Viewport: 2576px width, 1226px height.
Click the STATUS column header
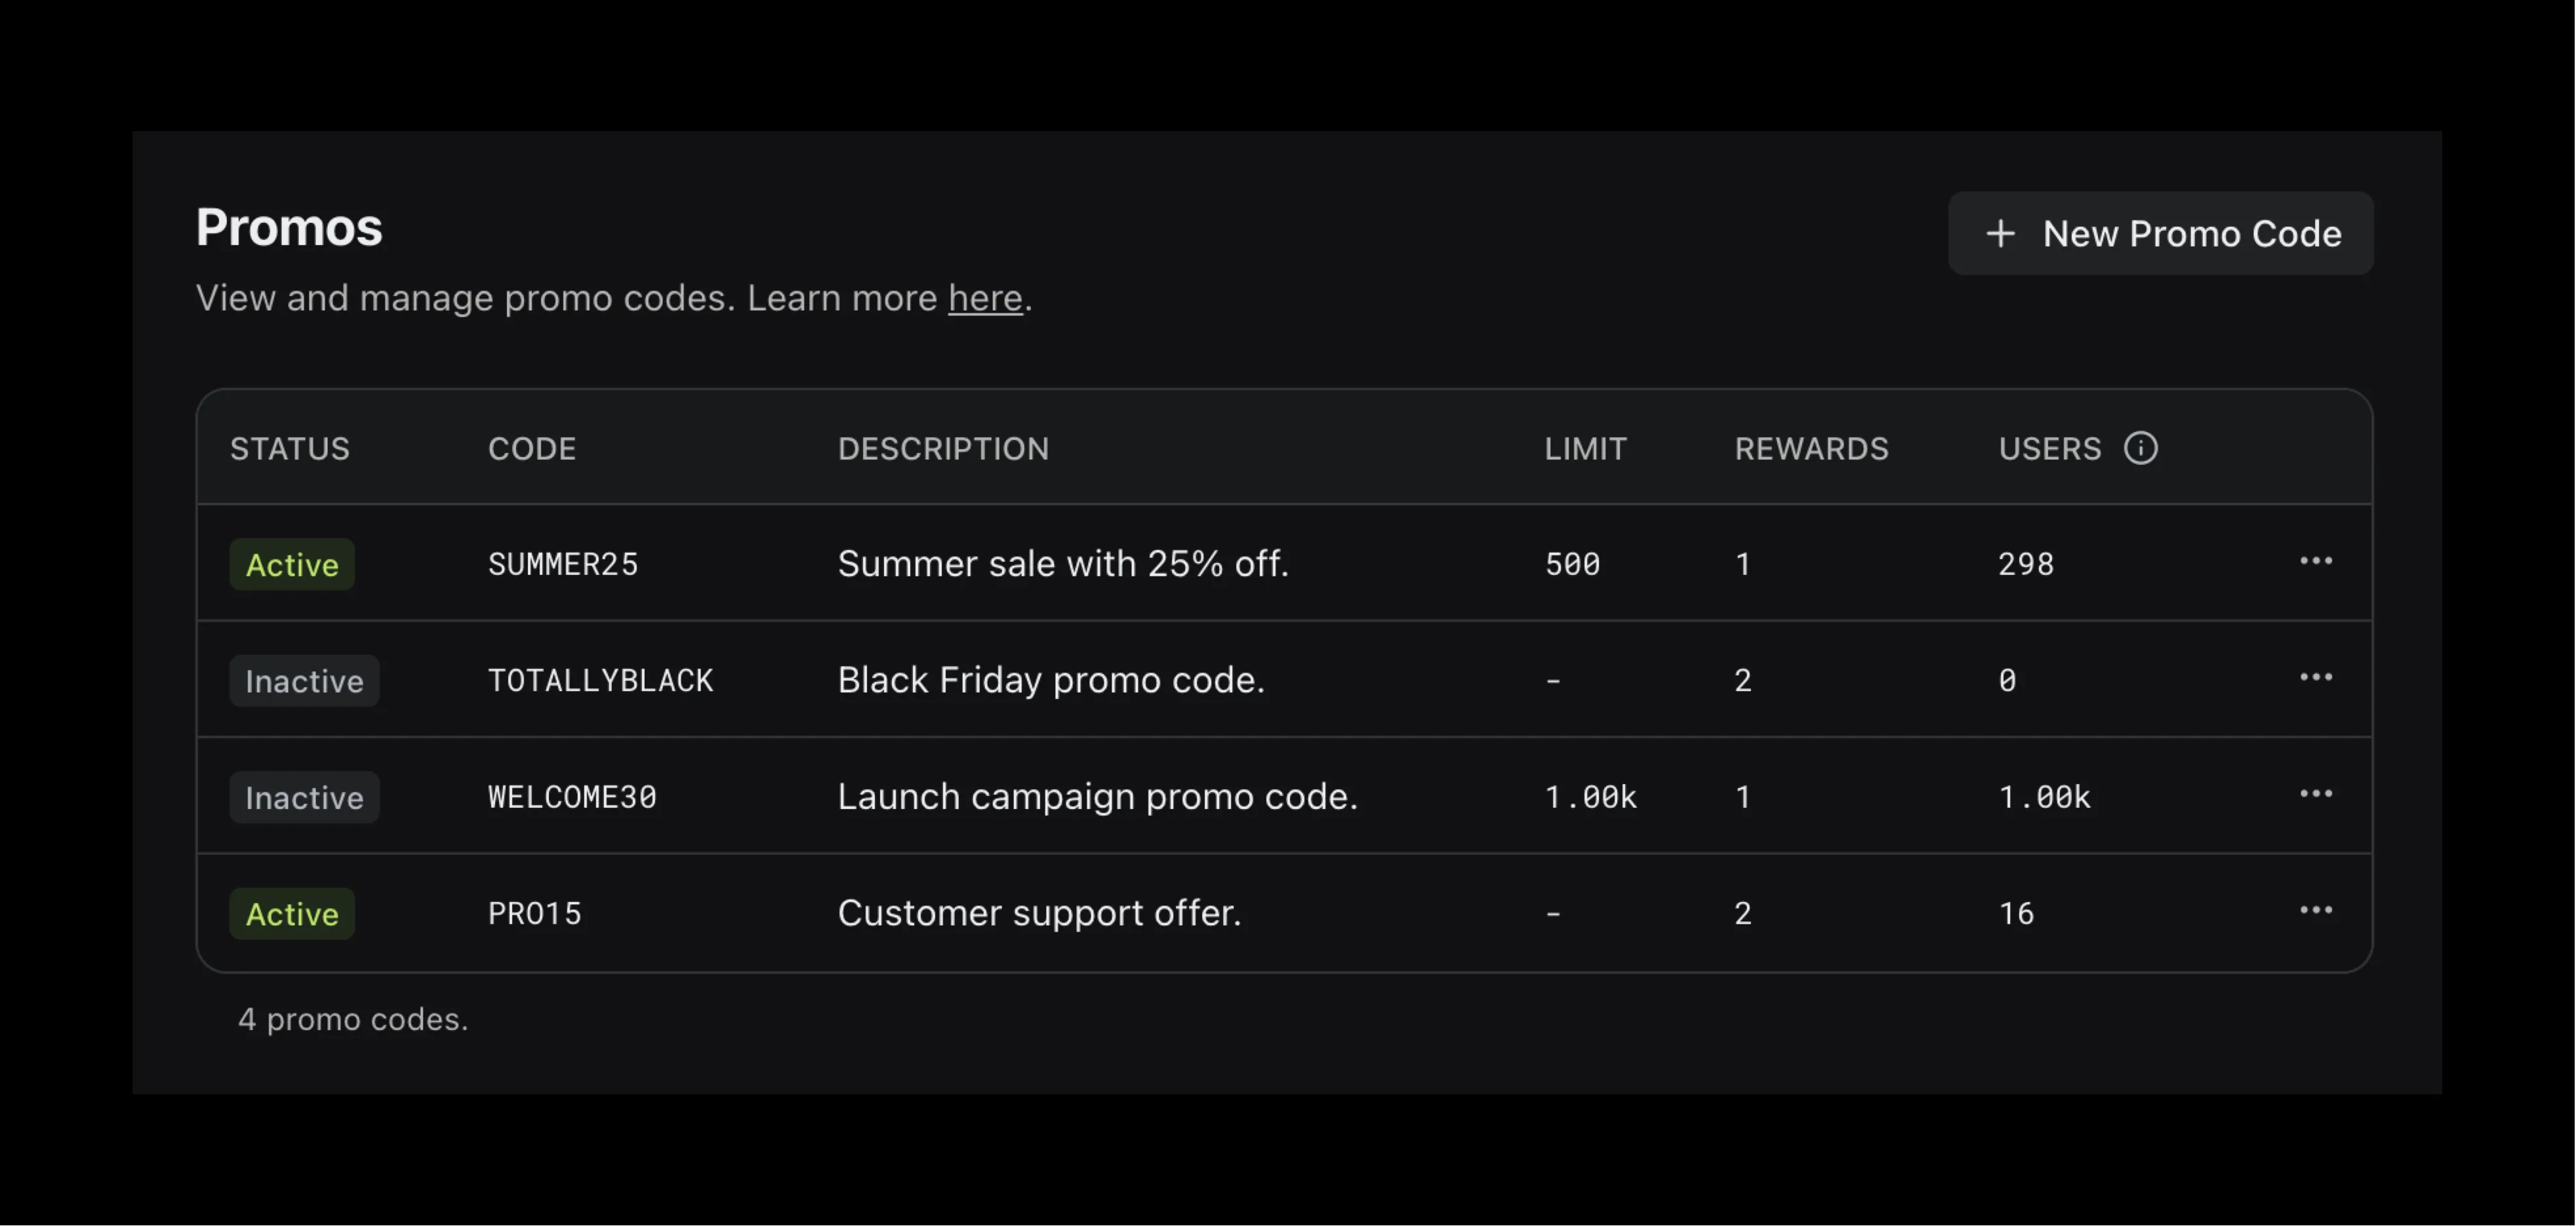click(290, 449)
